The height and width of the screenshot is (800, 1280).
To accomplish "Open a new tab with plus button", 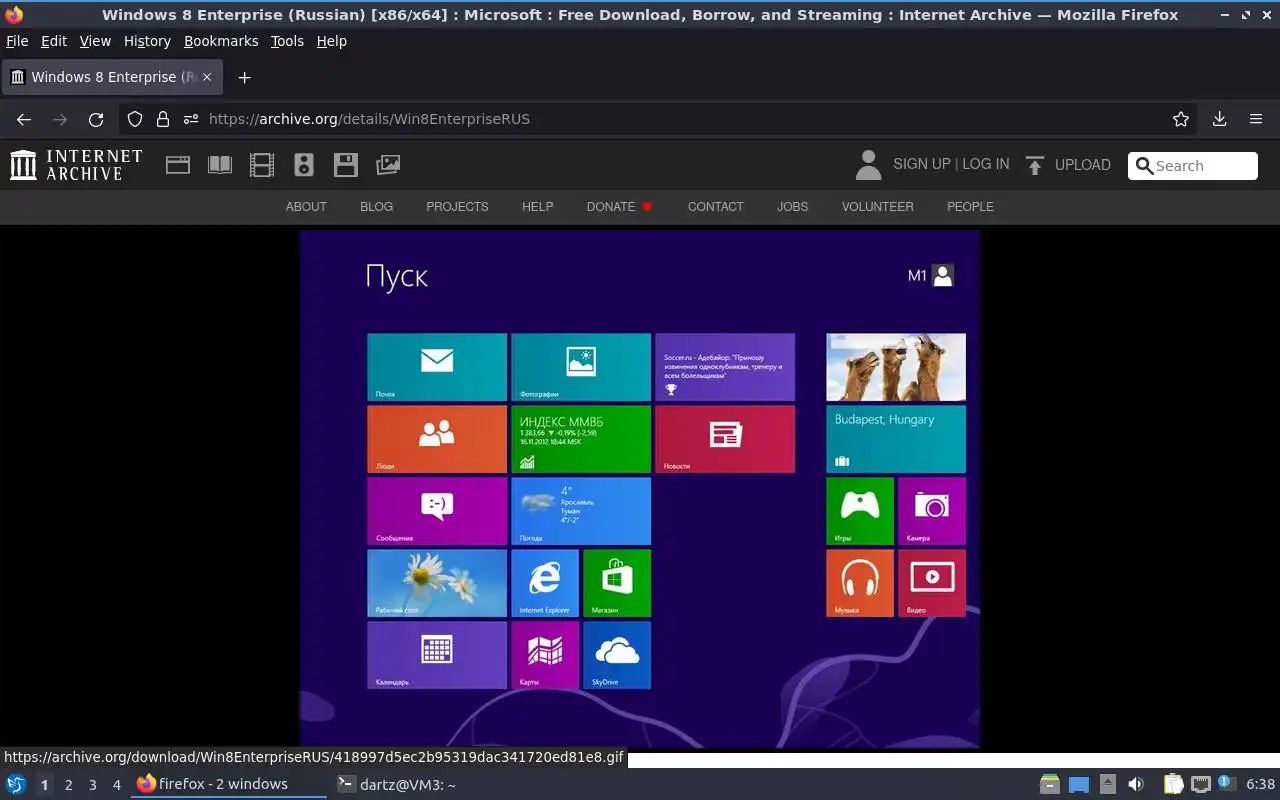I will point(244,77).
